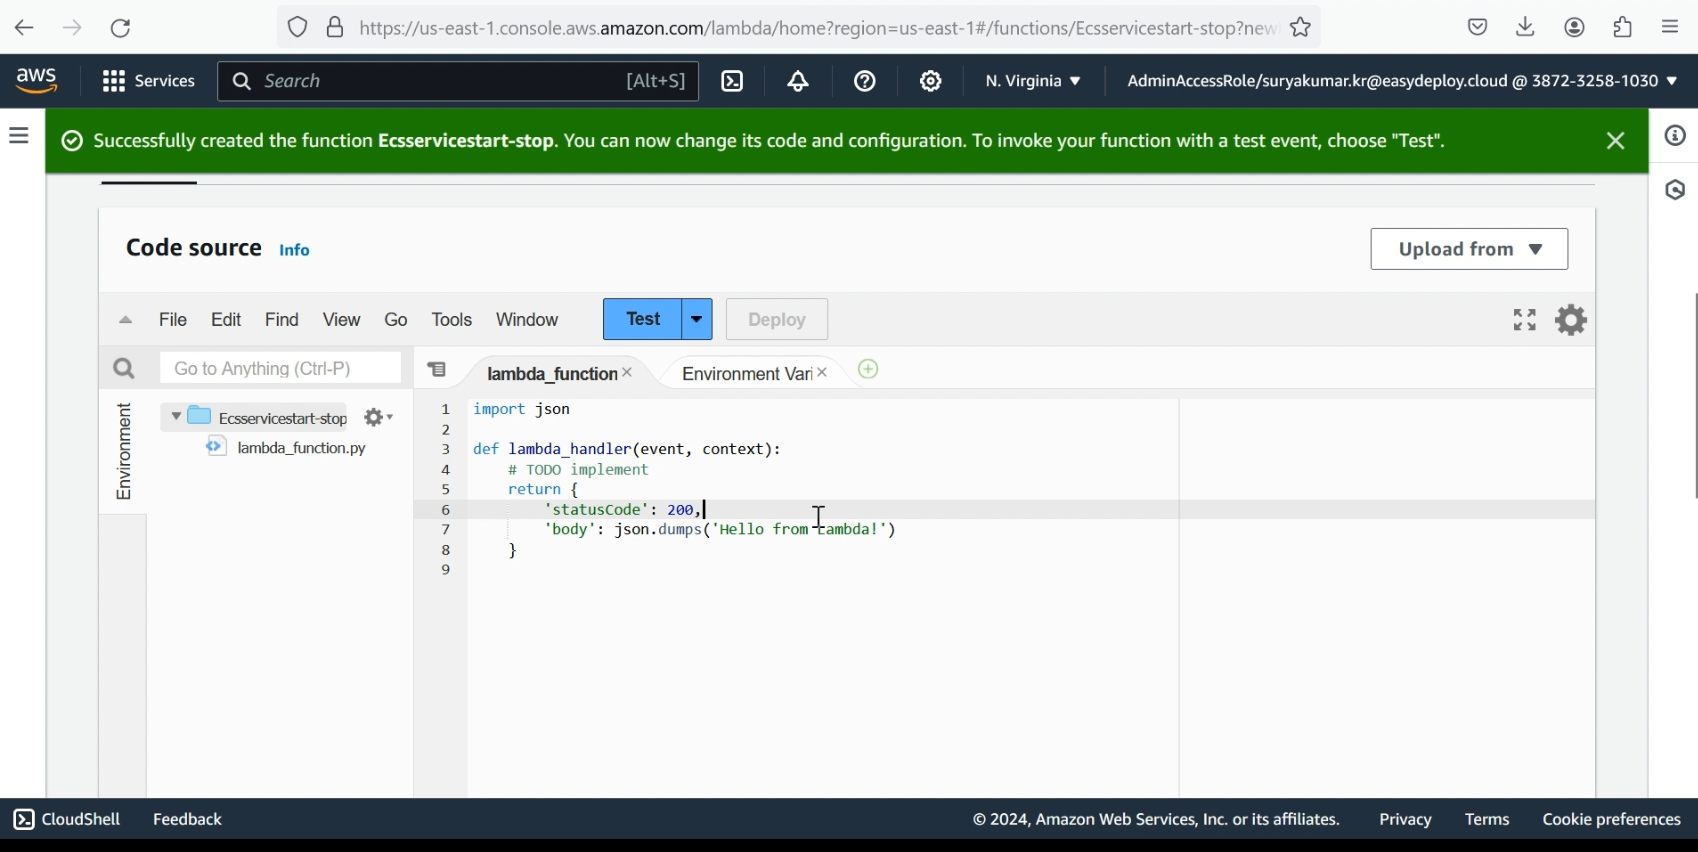Show site security lock information
This screenshot has height=852, width=1698.
tap(335, 27)
